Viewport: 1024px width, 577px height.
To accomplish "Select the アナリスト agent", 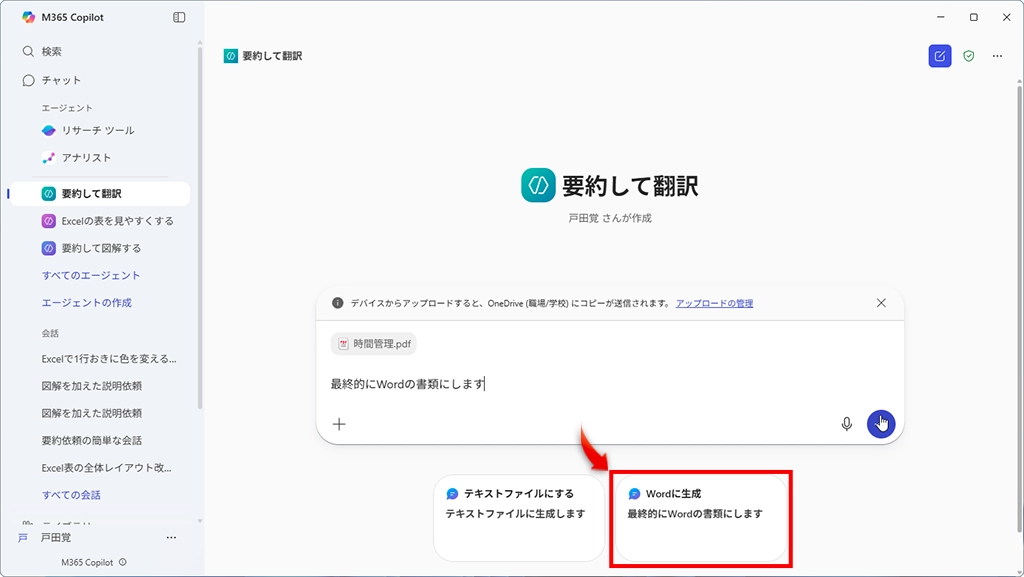I will tap(86, 157).
